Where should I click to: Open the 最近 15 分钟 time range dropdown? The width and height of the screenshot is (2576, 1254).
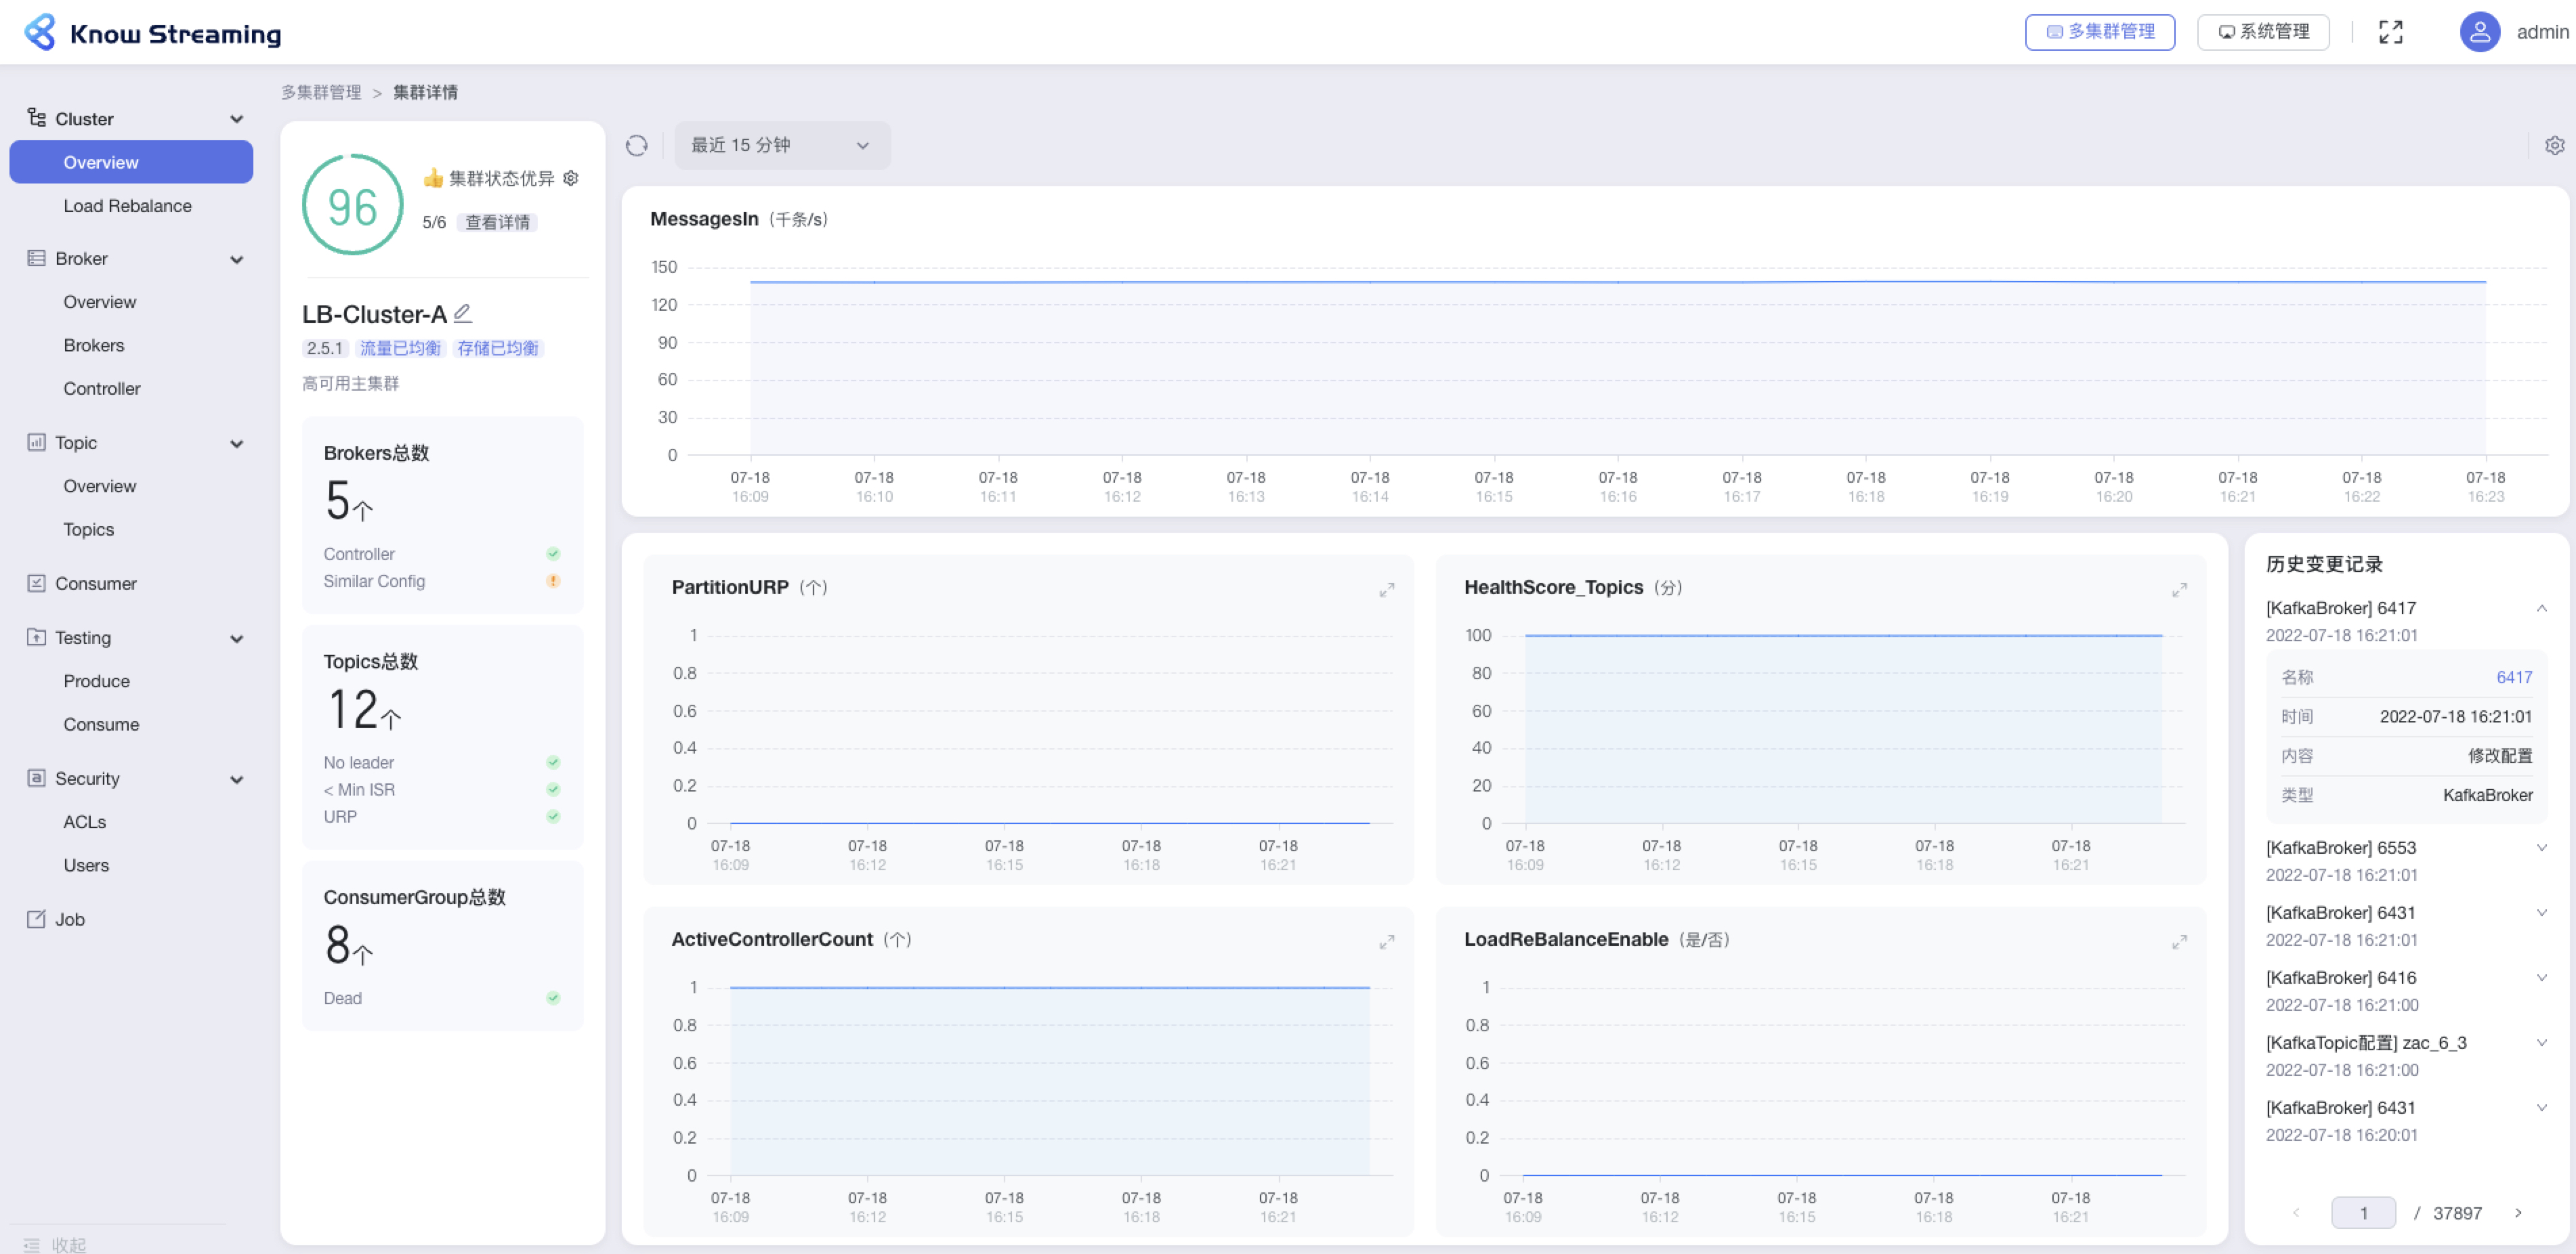tap(781, 146)
